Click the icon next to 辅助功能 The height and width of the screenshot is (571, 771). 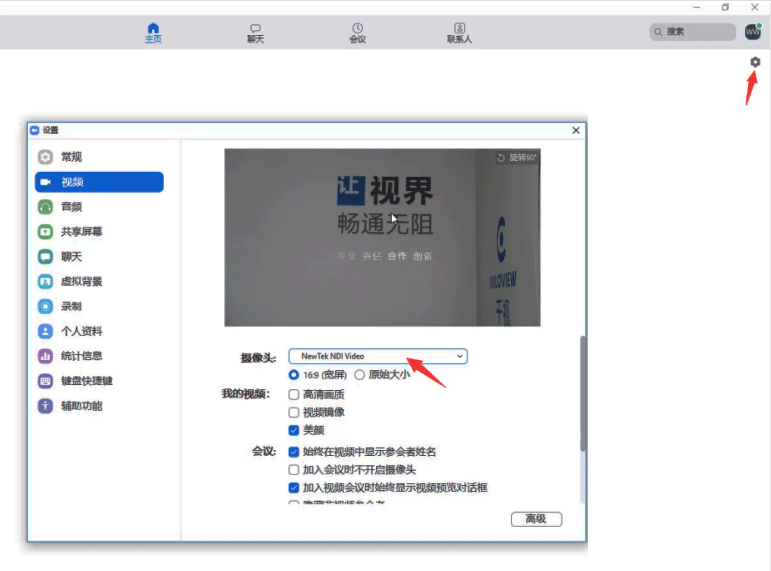coord(45,406)
